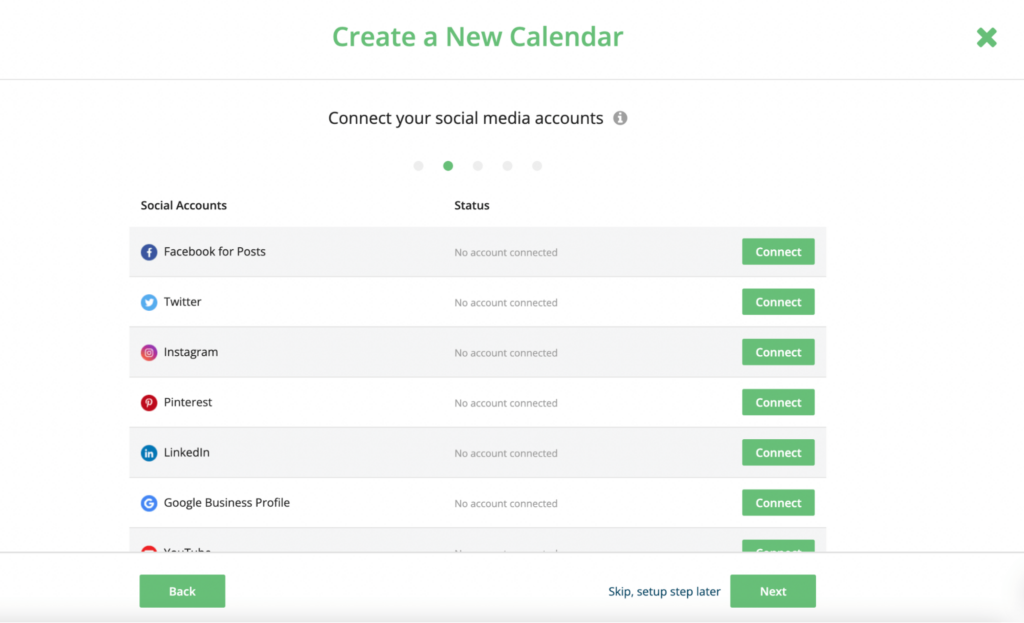This screenshot has height=623, width=1024.
Task: Click the Facebook for Posts icon
Action: 149,252
